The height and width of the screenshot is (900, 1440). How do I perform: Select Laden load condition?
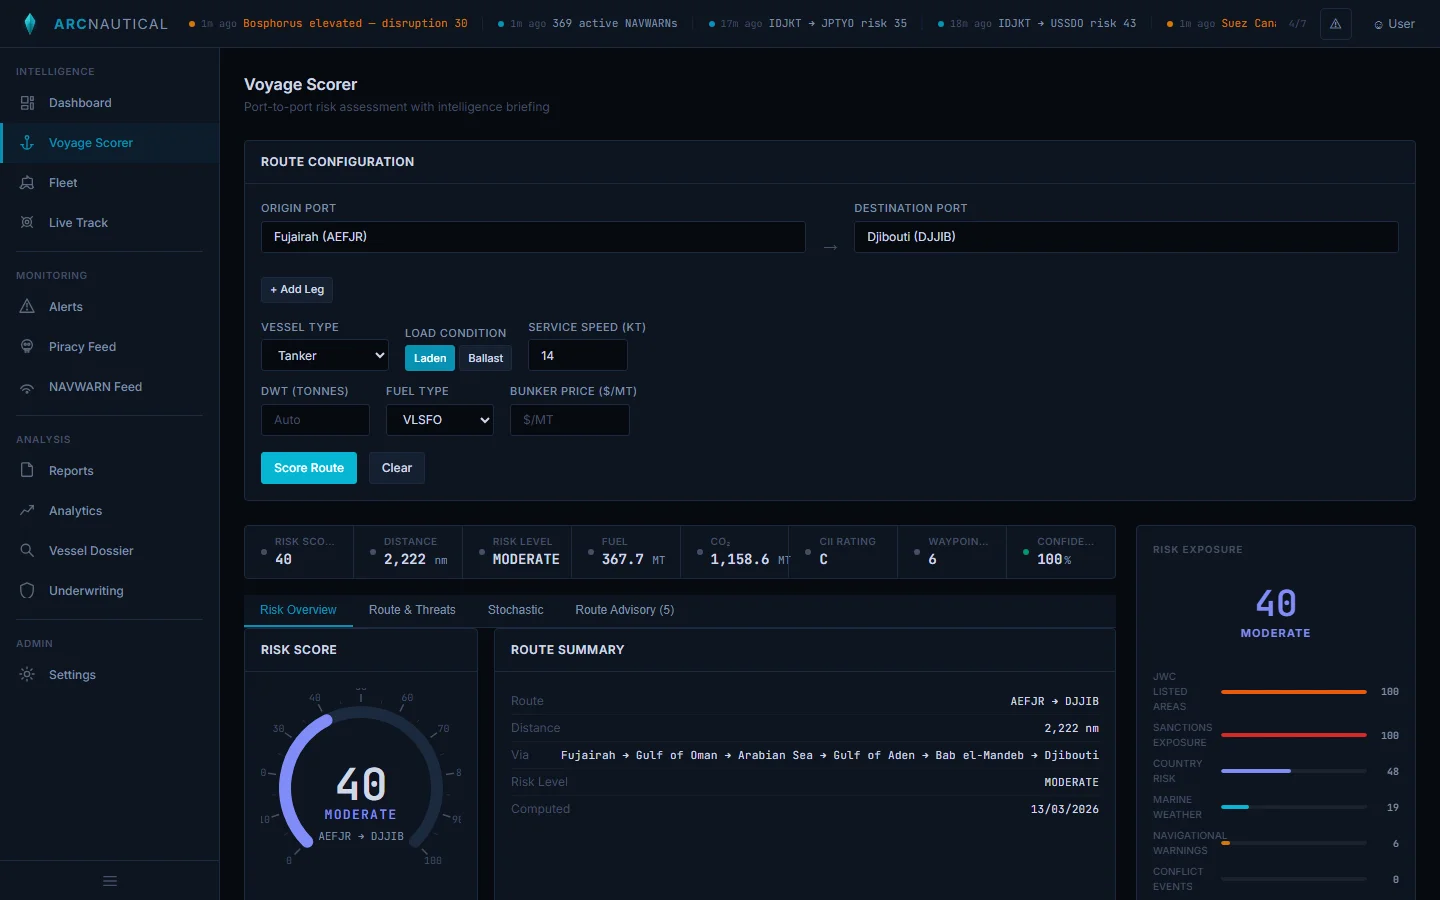(430, 358)
